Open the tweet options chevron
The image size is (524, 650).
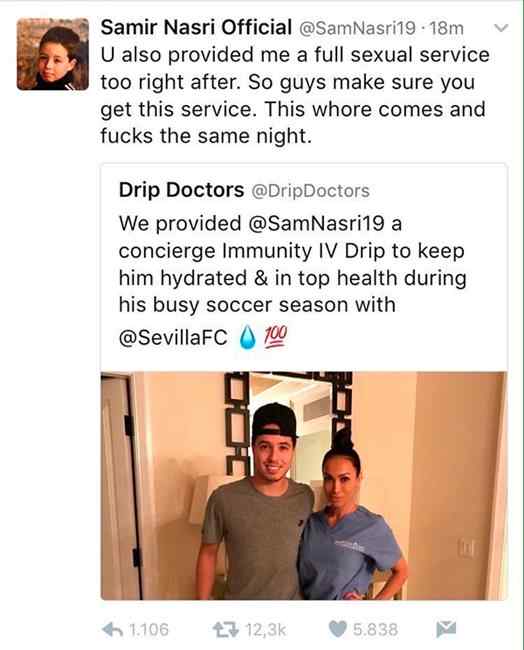coord(502,28)
